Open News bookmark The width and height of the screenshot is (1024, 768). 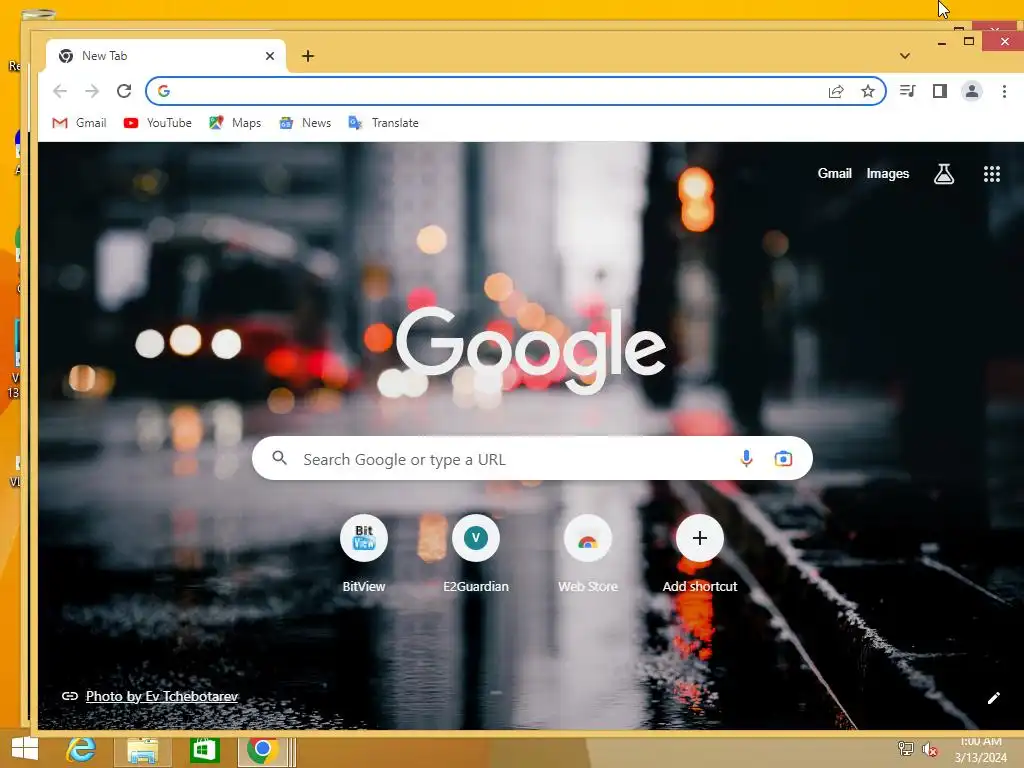point(305,123)
